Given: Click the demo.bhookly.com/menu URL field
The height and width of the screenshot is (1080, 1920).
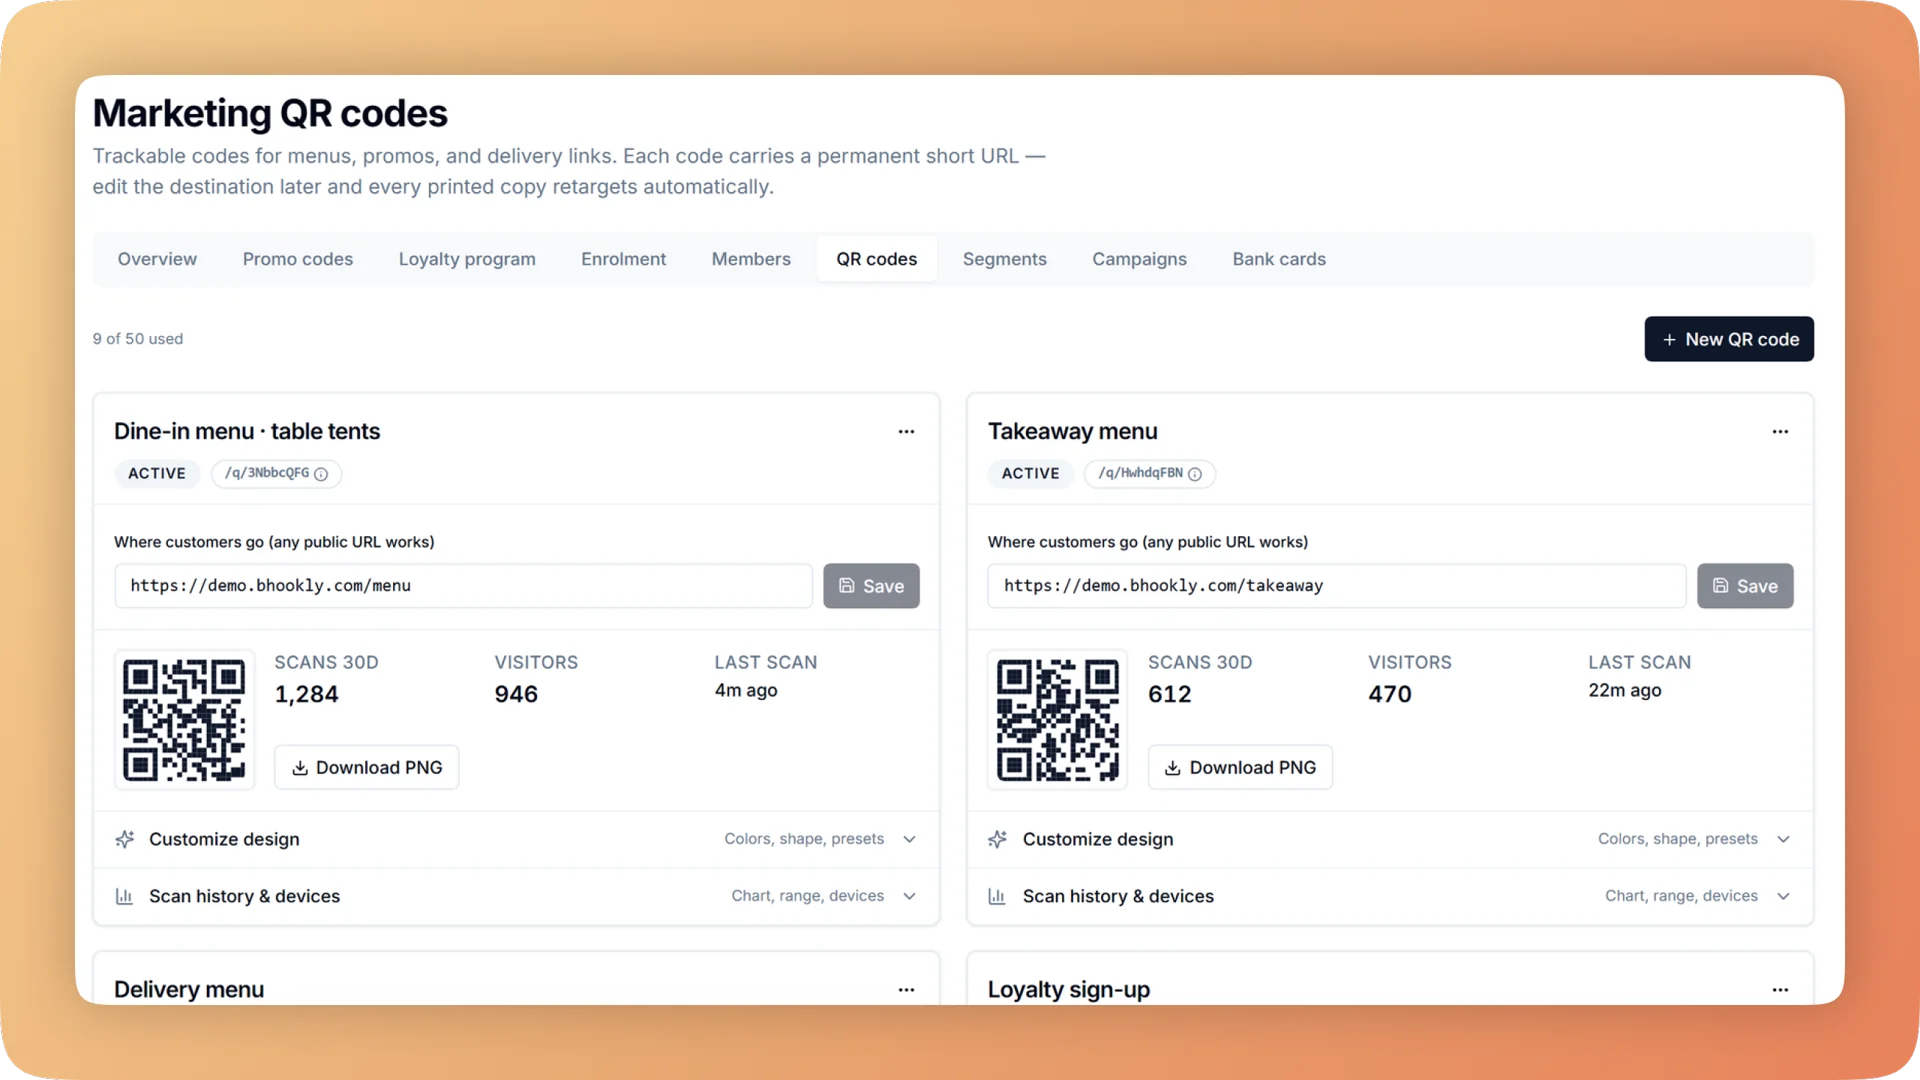Looking at the screenshot, I should (464, 586).
